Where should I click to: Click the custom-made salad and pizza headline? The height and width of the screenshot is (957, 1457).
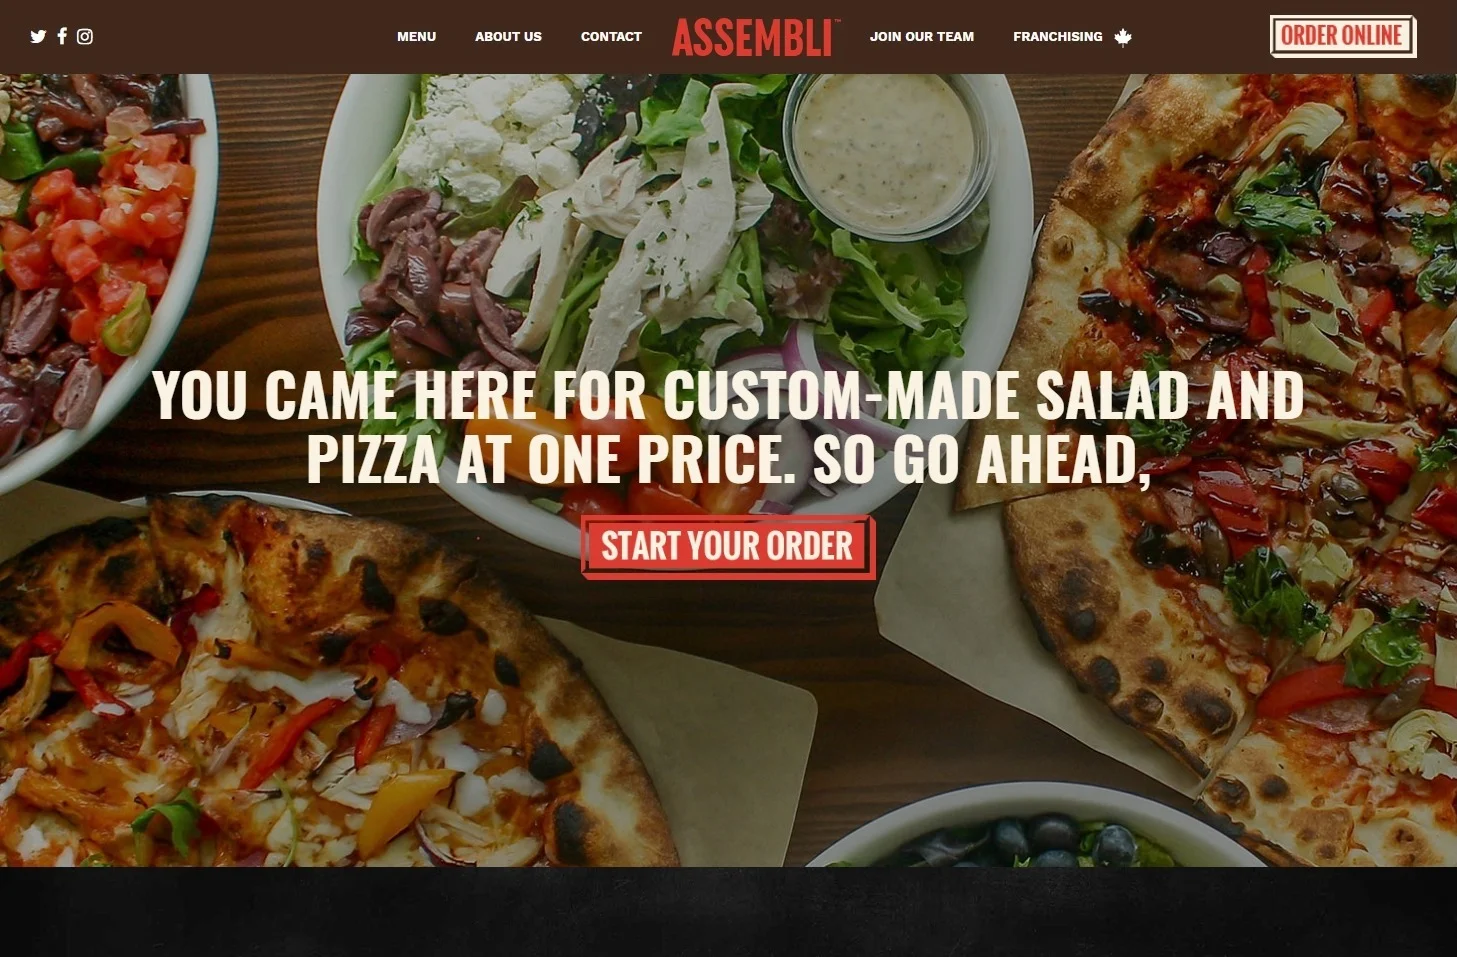tap(728, 428)
